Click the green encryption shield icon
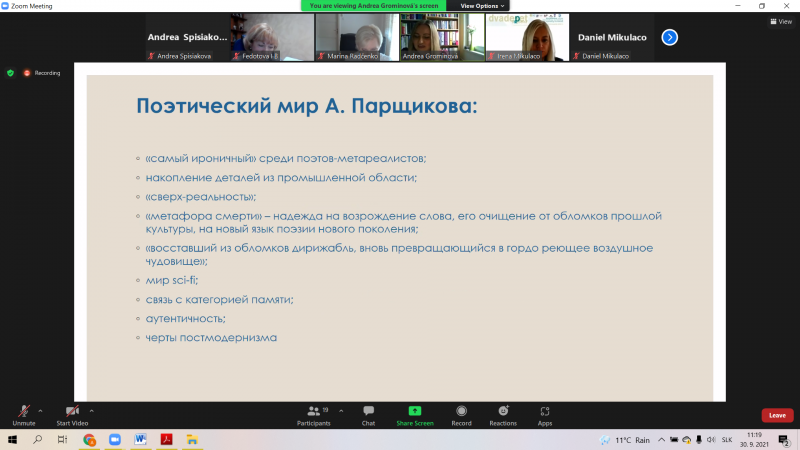 11,73
